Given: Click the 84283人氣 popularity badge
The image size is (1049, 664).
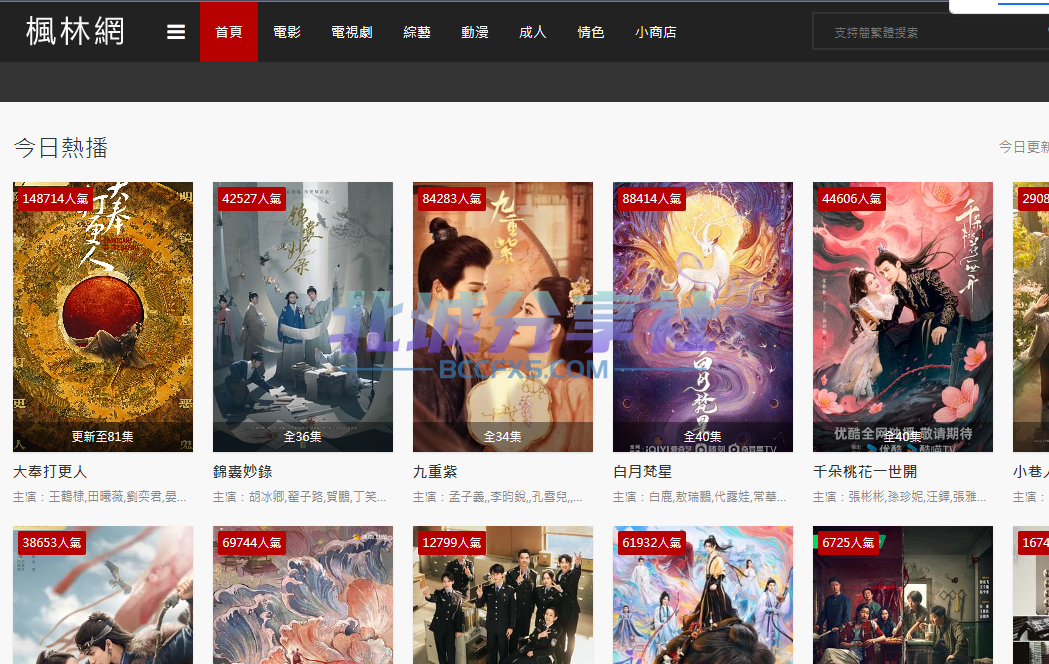Looking at the screenshot, I should (x=452, y=199).
